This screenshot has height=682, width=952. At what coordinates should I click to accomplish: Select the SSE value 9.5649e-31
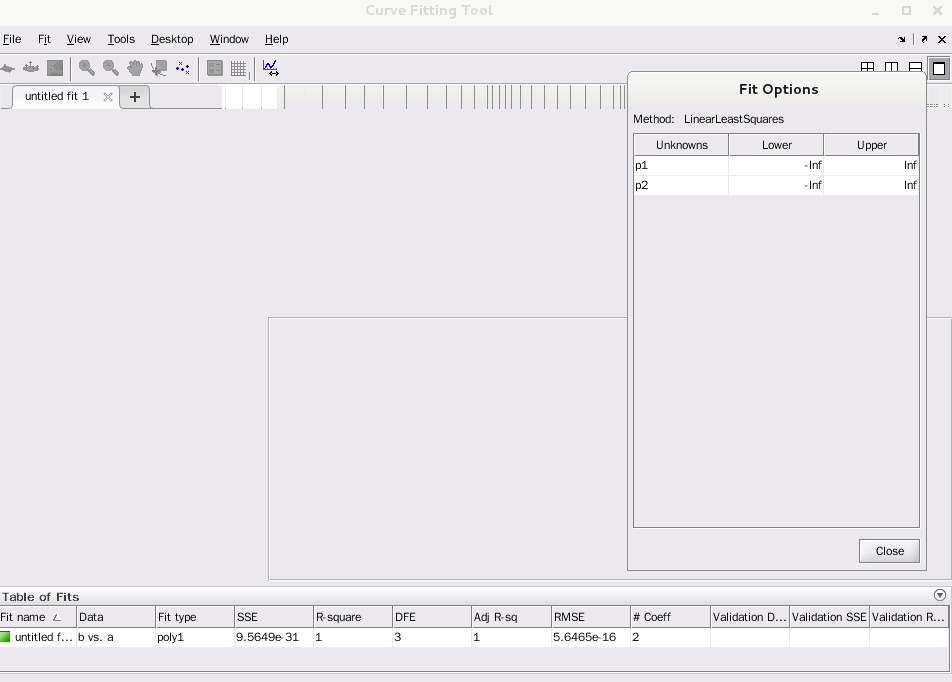274,637
